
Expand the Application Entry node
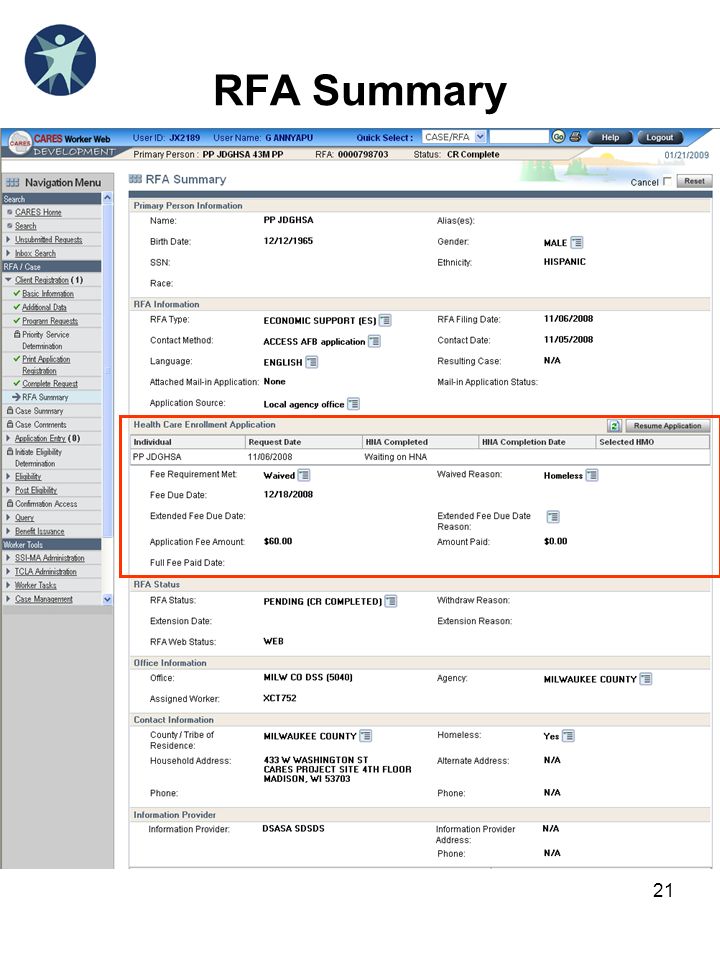click(8, 438)
